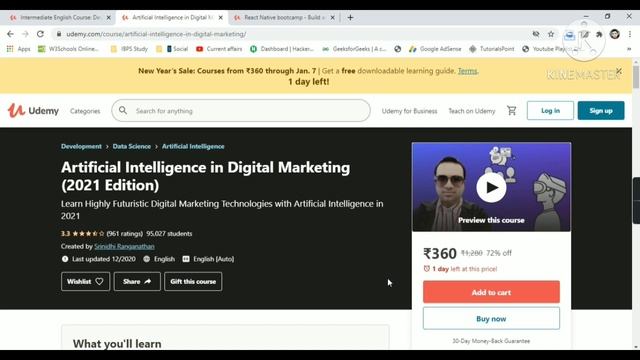This screenshot has width=640, height=360.
Task: Open the Data Science breadcrumb
Action: (x=131, y=147)
